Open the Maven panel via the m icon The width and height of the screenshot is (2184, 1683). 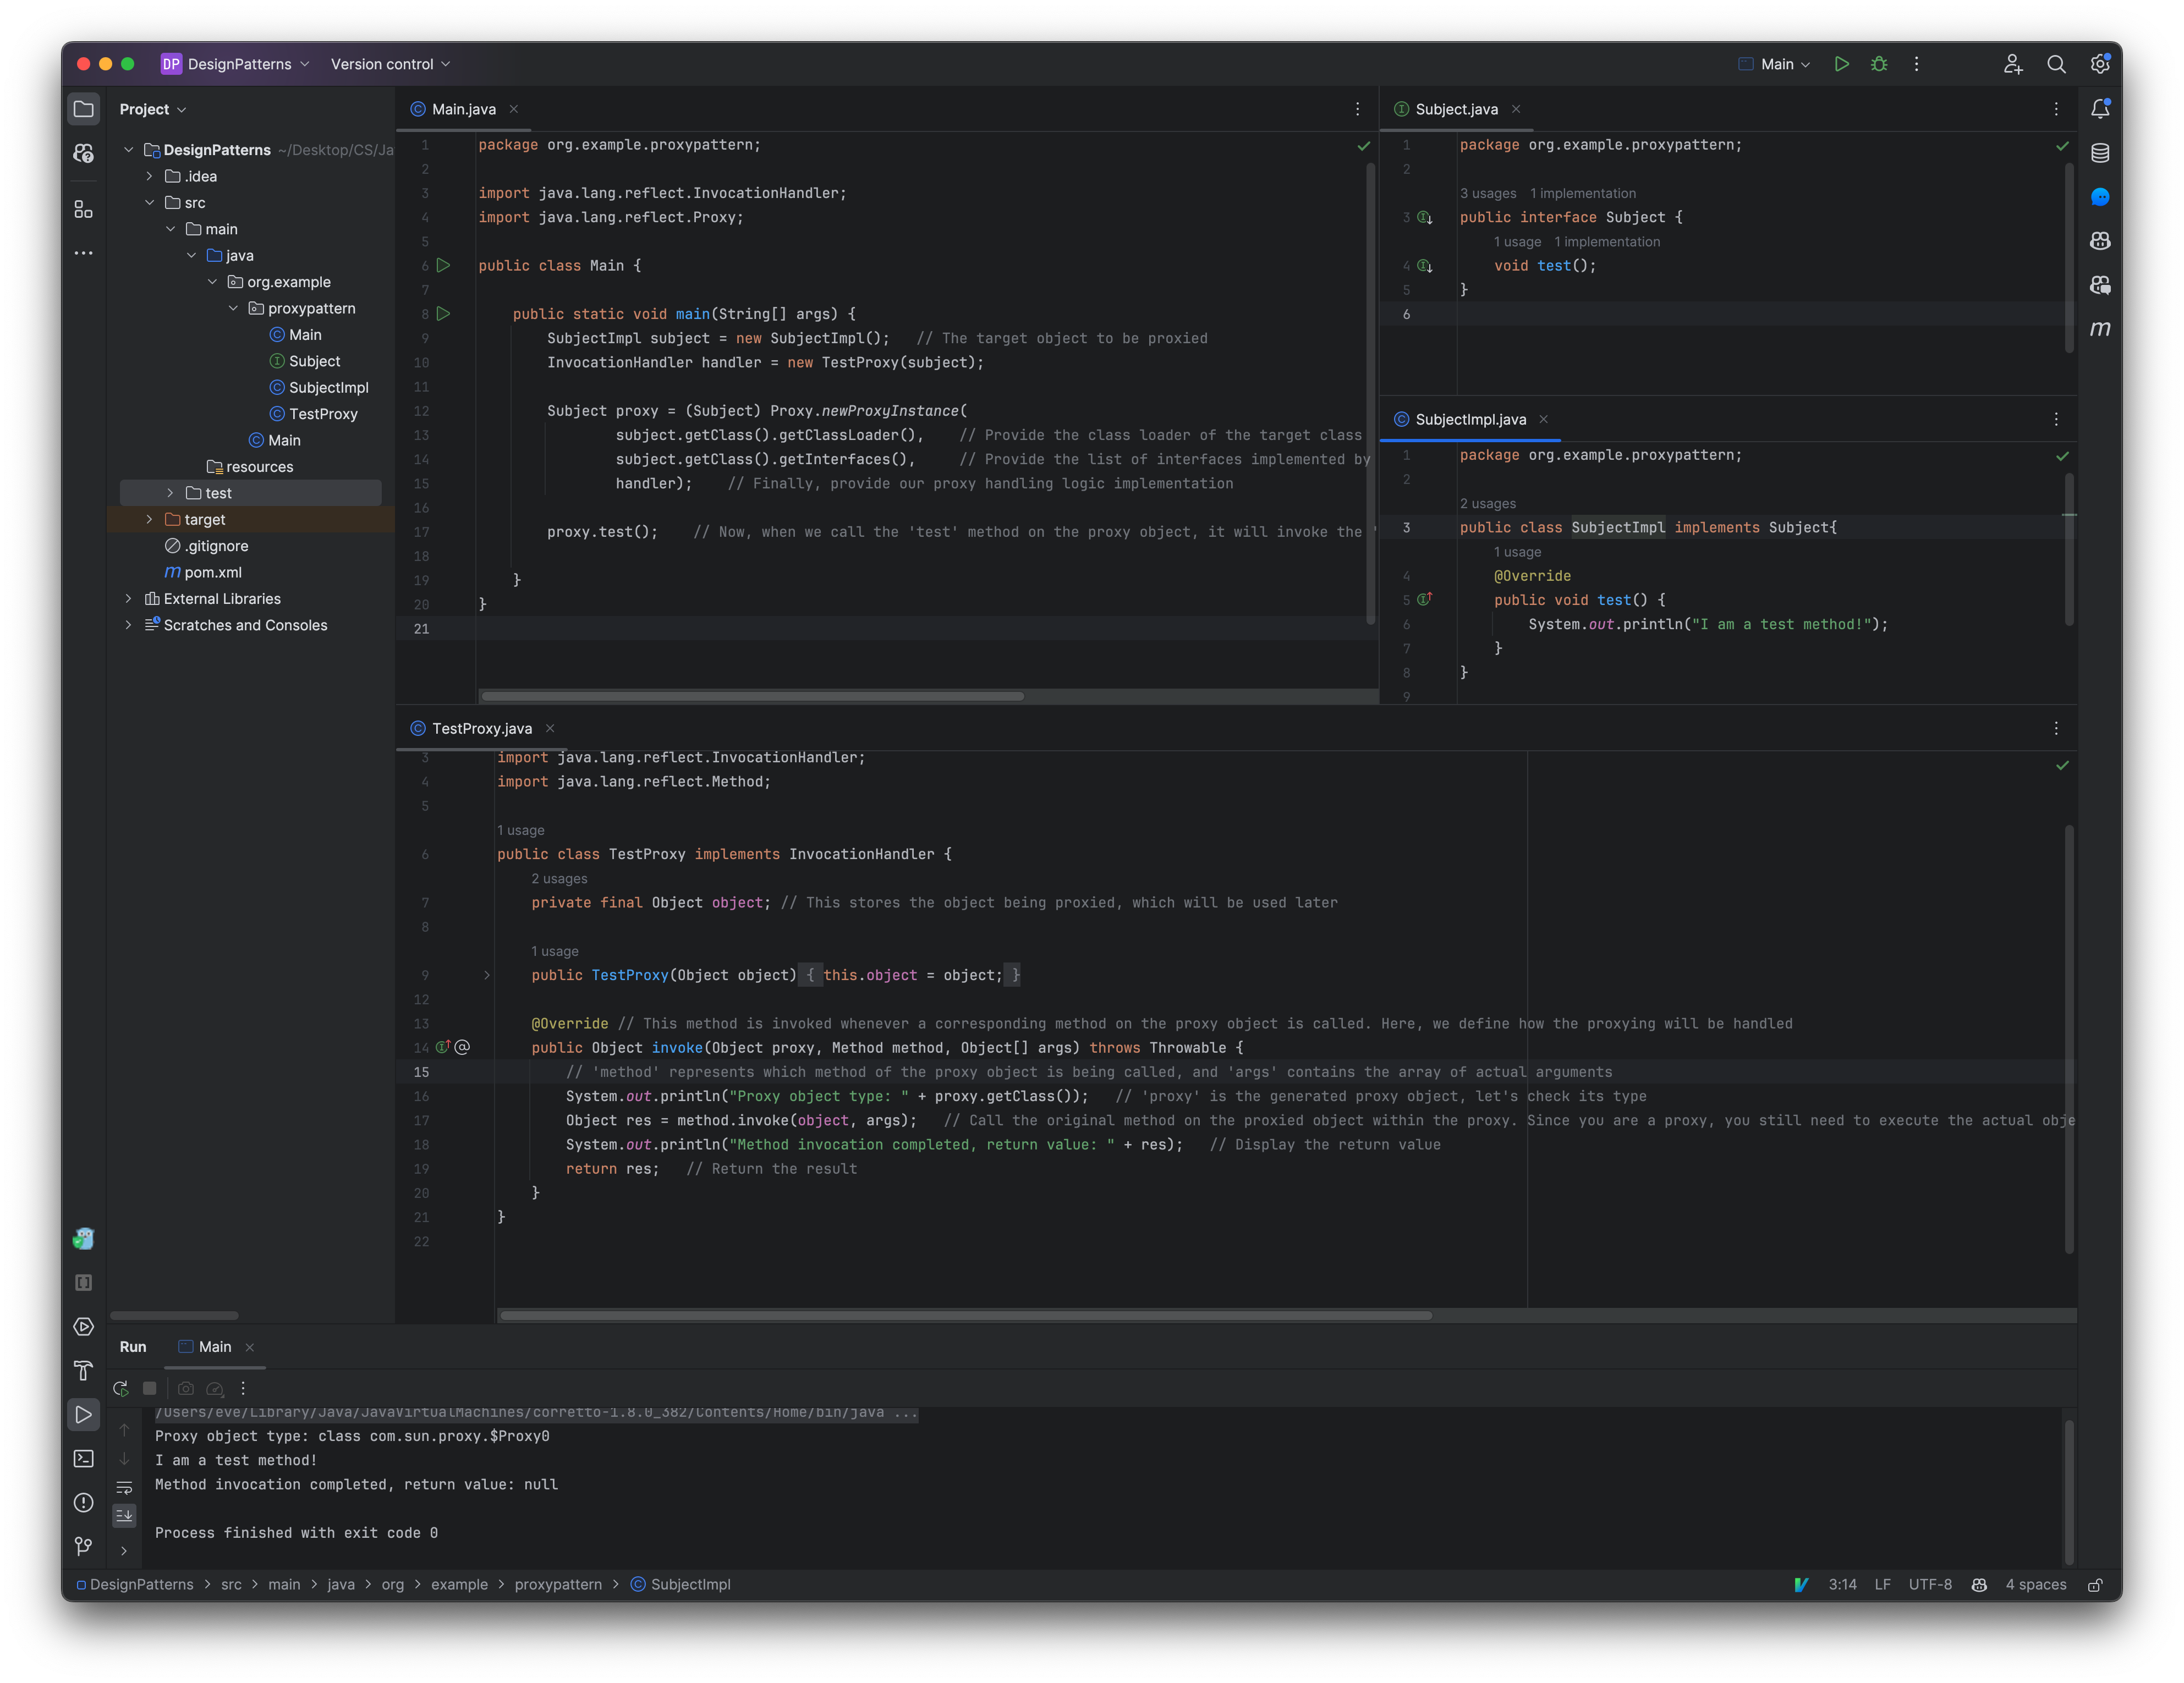(2100, 330)
